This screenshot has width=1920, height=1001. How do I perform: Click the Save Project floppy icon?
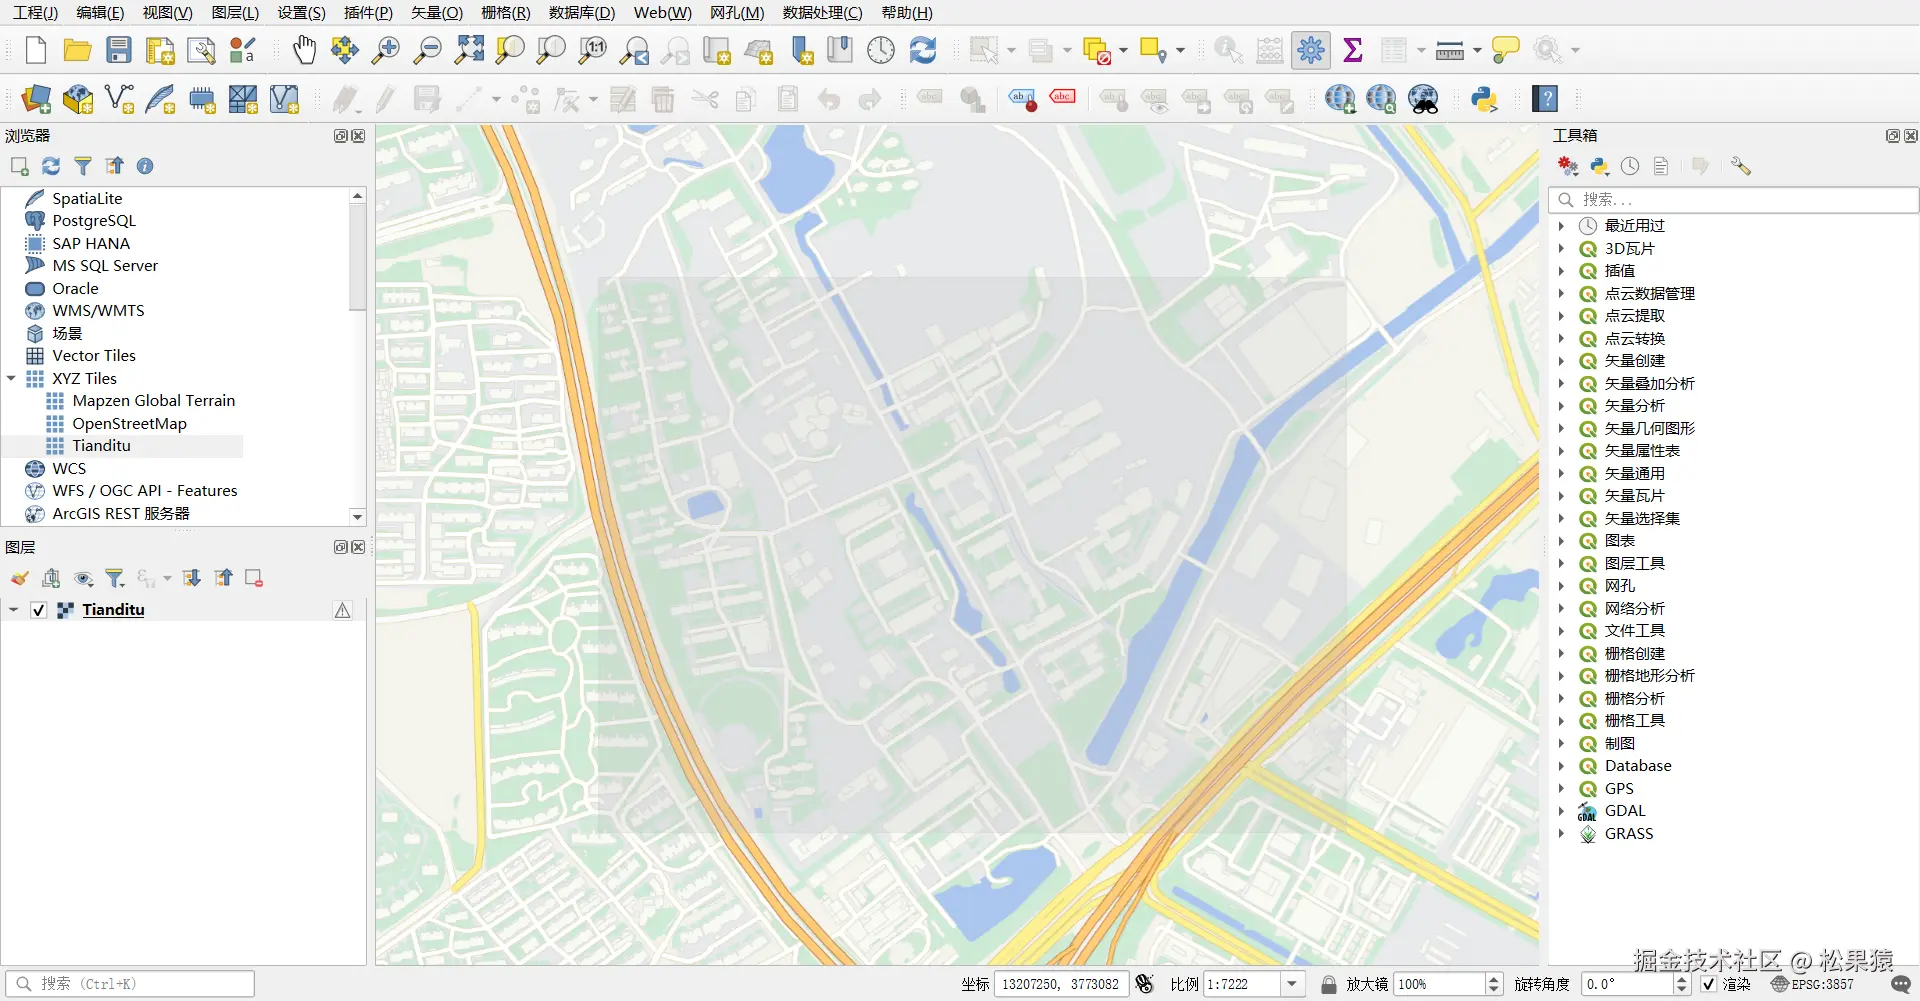pos(119,50)
